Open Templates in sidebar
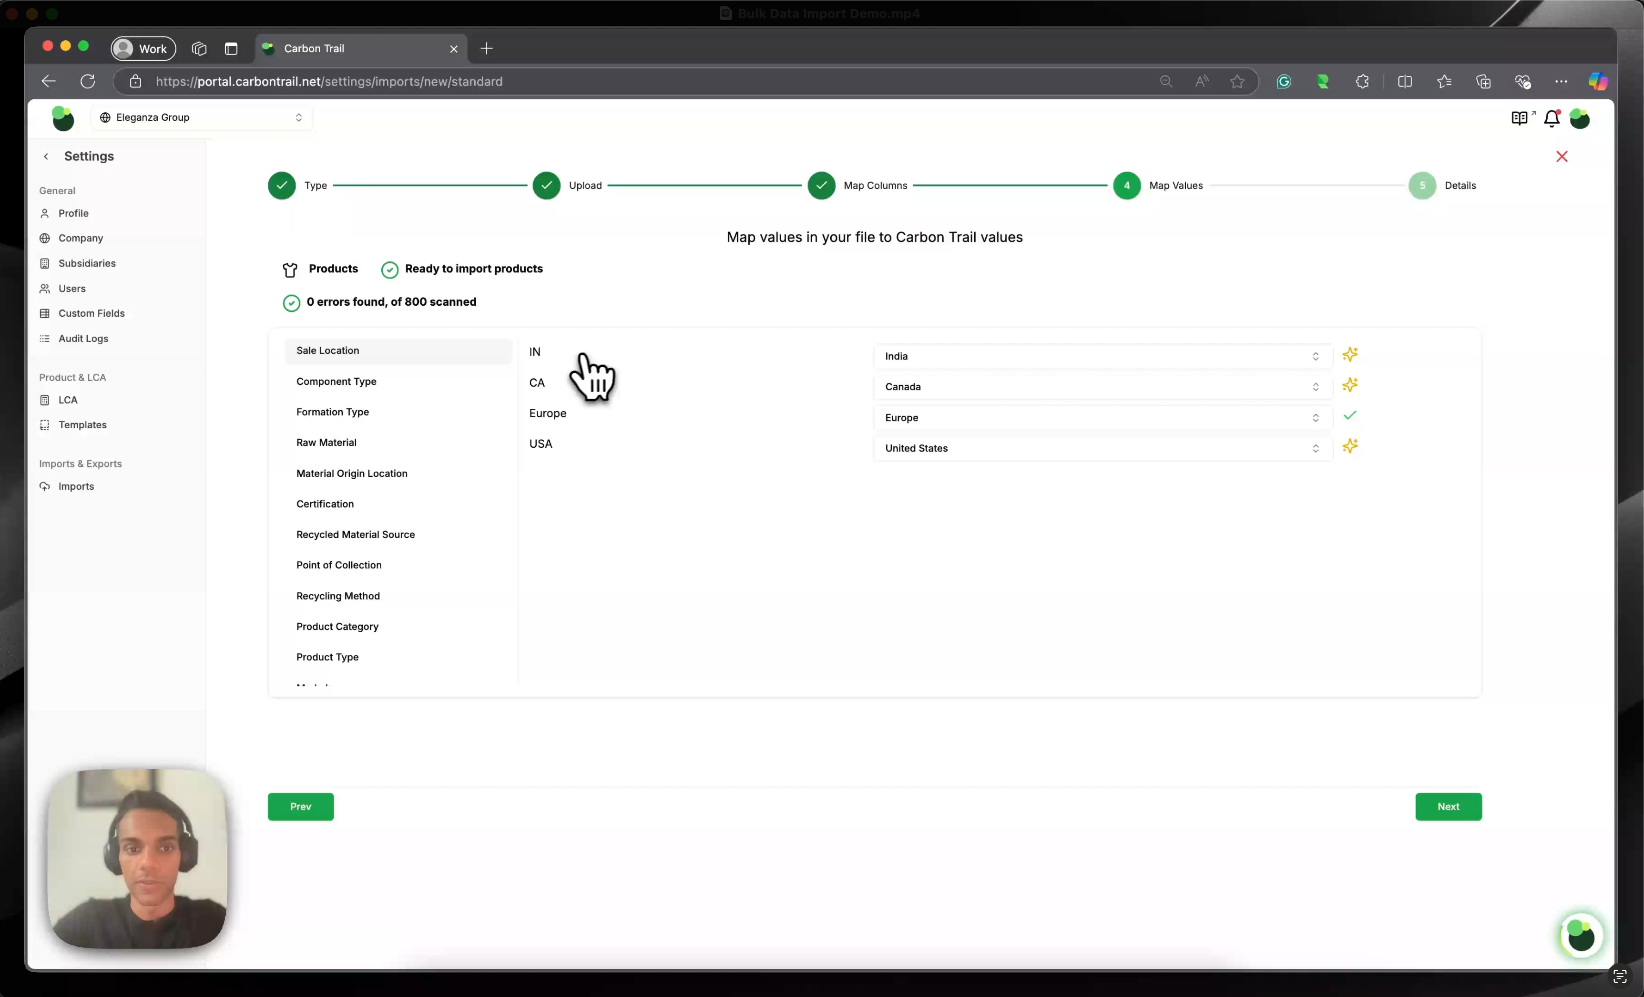The width and height of the screenshot is (1644, 997). point(82,425)
